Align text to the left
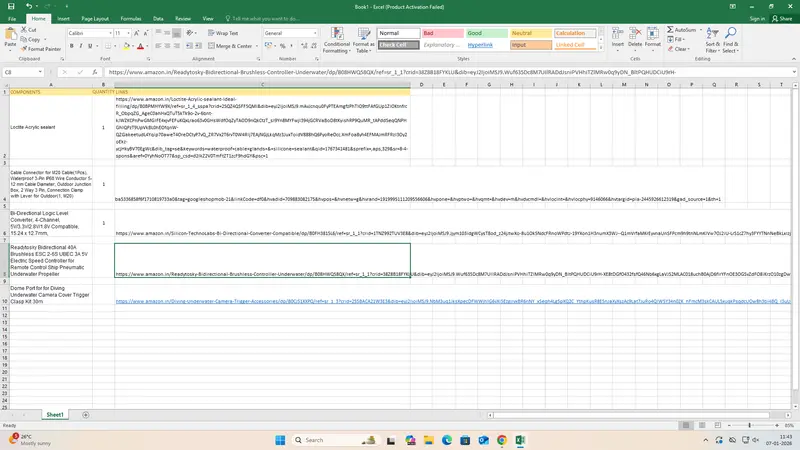The width and height of the screenshot is (800, 450). [158, 46]
